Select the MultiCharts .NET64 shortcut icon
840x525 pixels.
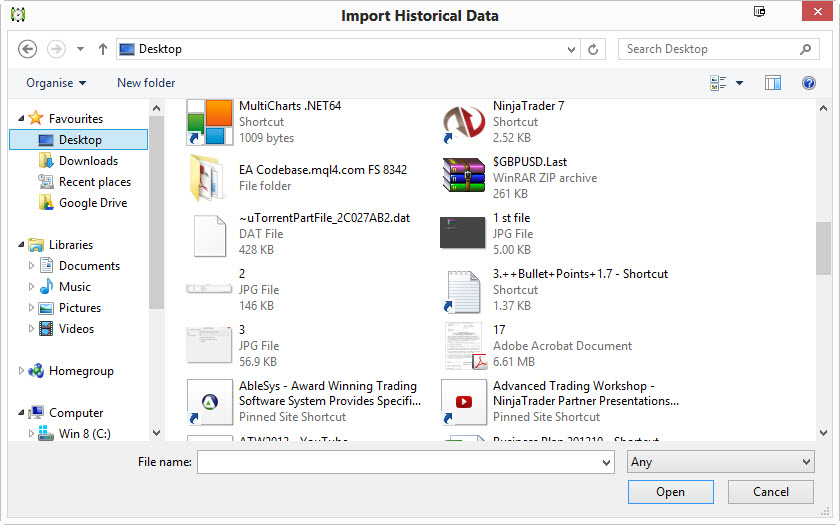(209, 122)
